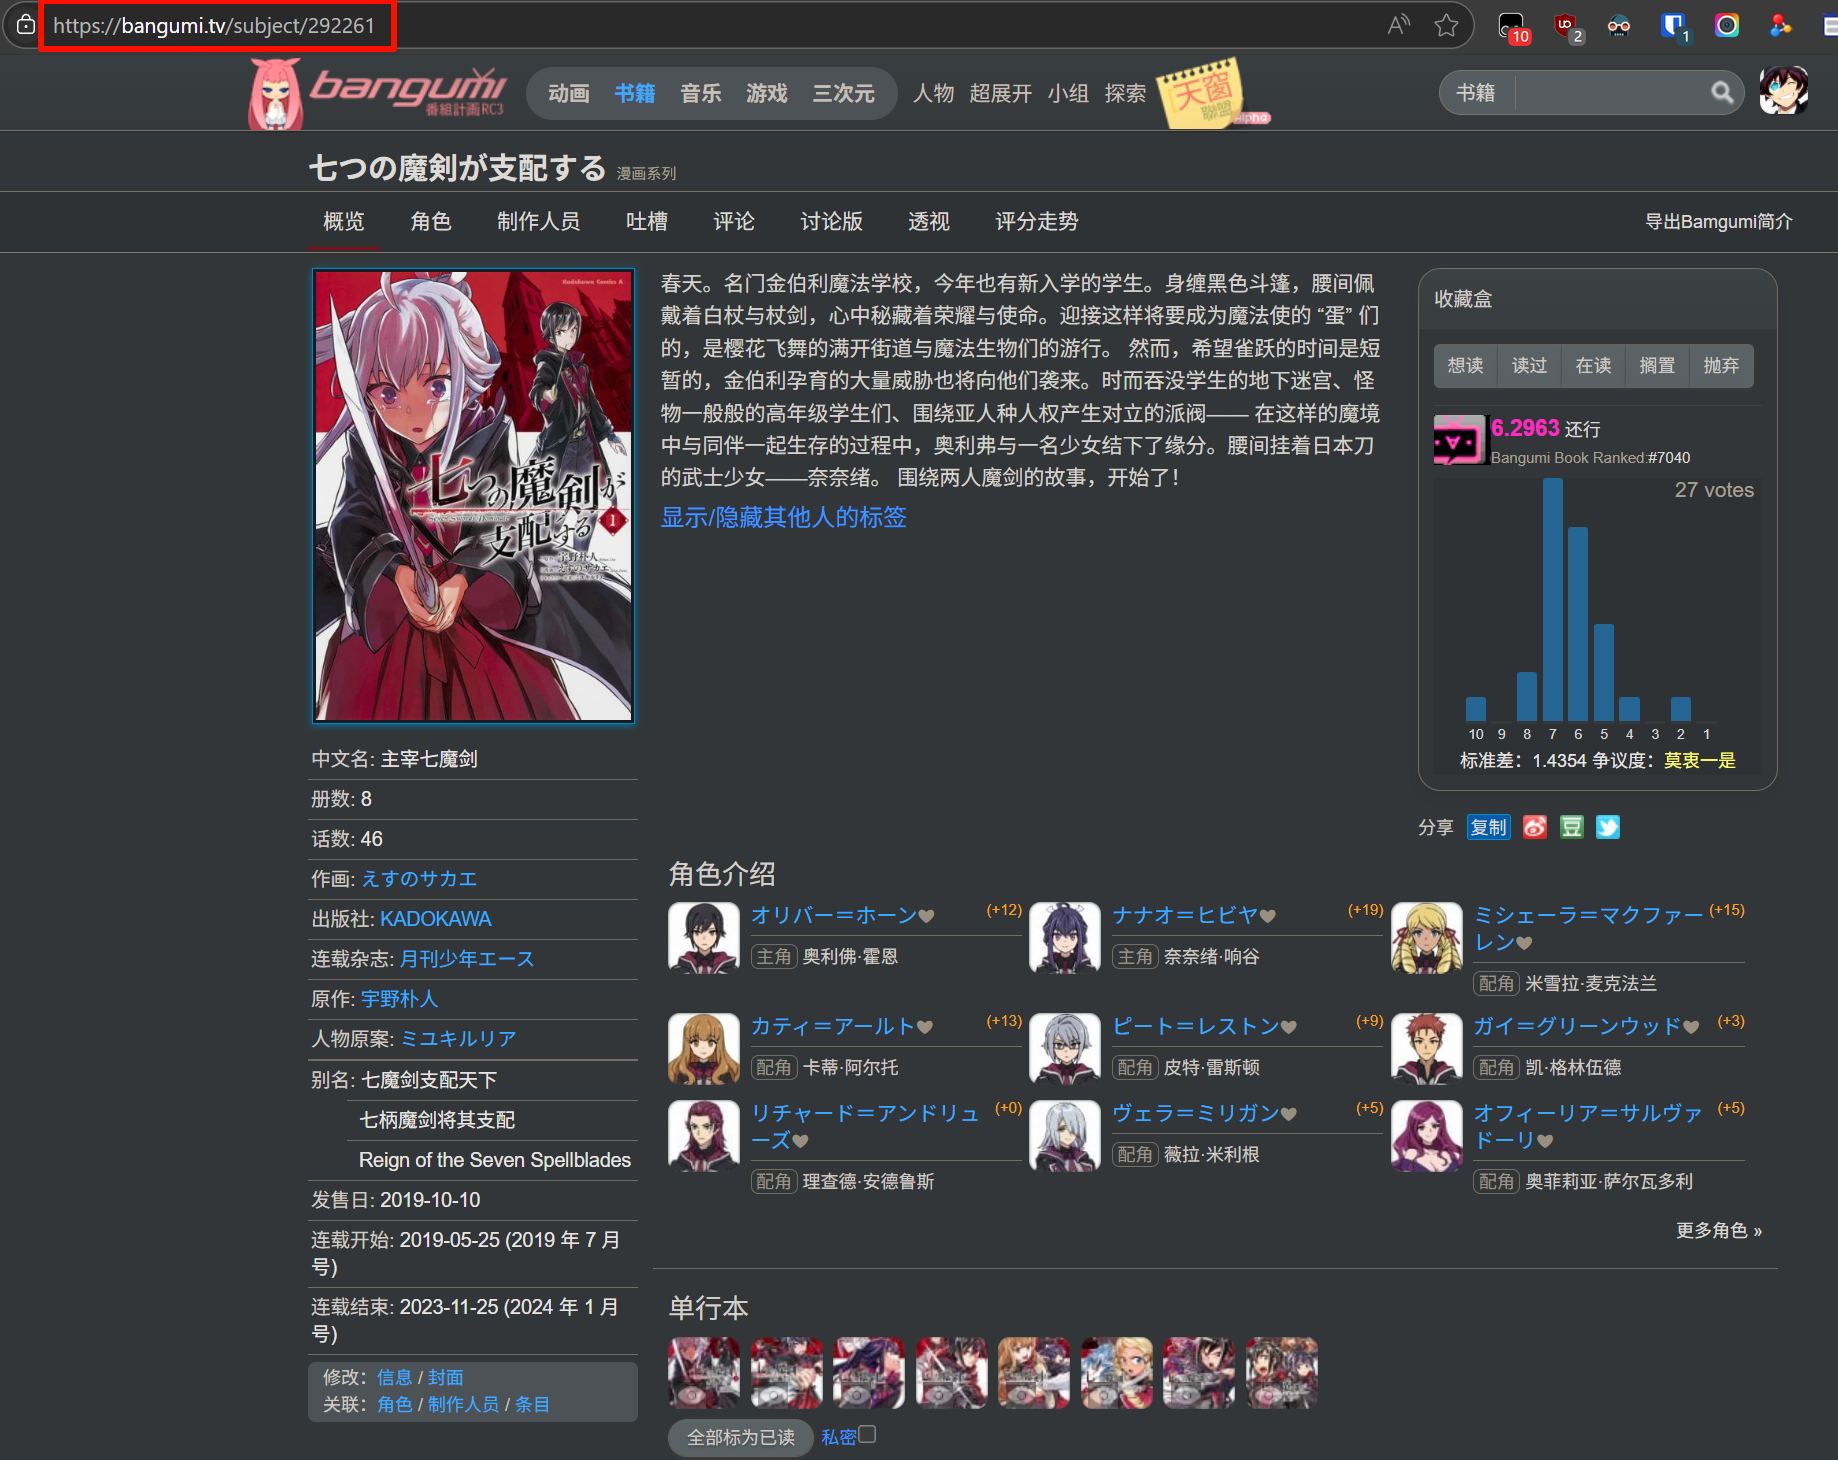Viewport: 1838px width, 1460px height.
Task: Select 游戏 in the top navigation
Action: [x=767, y=93]
